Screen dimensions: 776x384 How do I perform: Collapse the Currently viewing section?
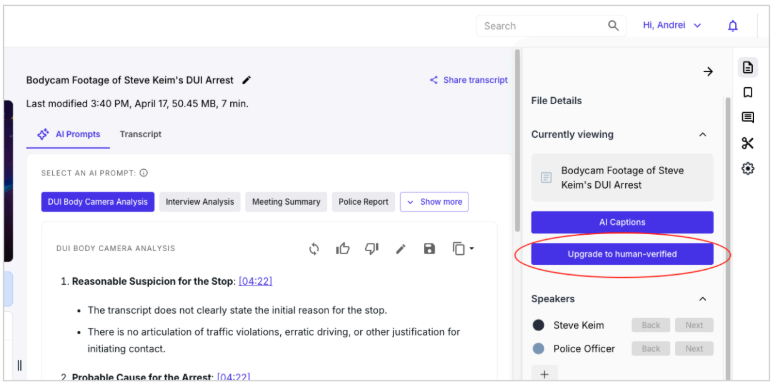pos(702,135)
